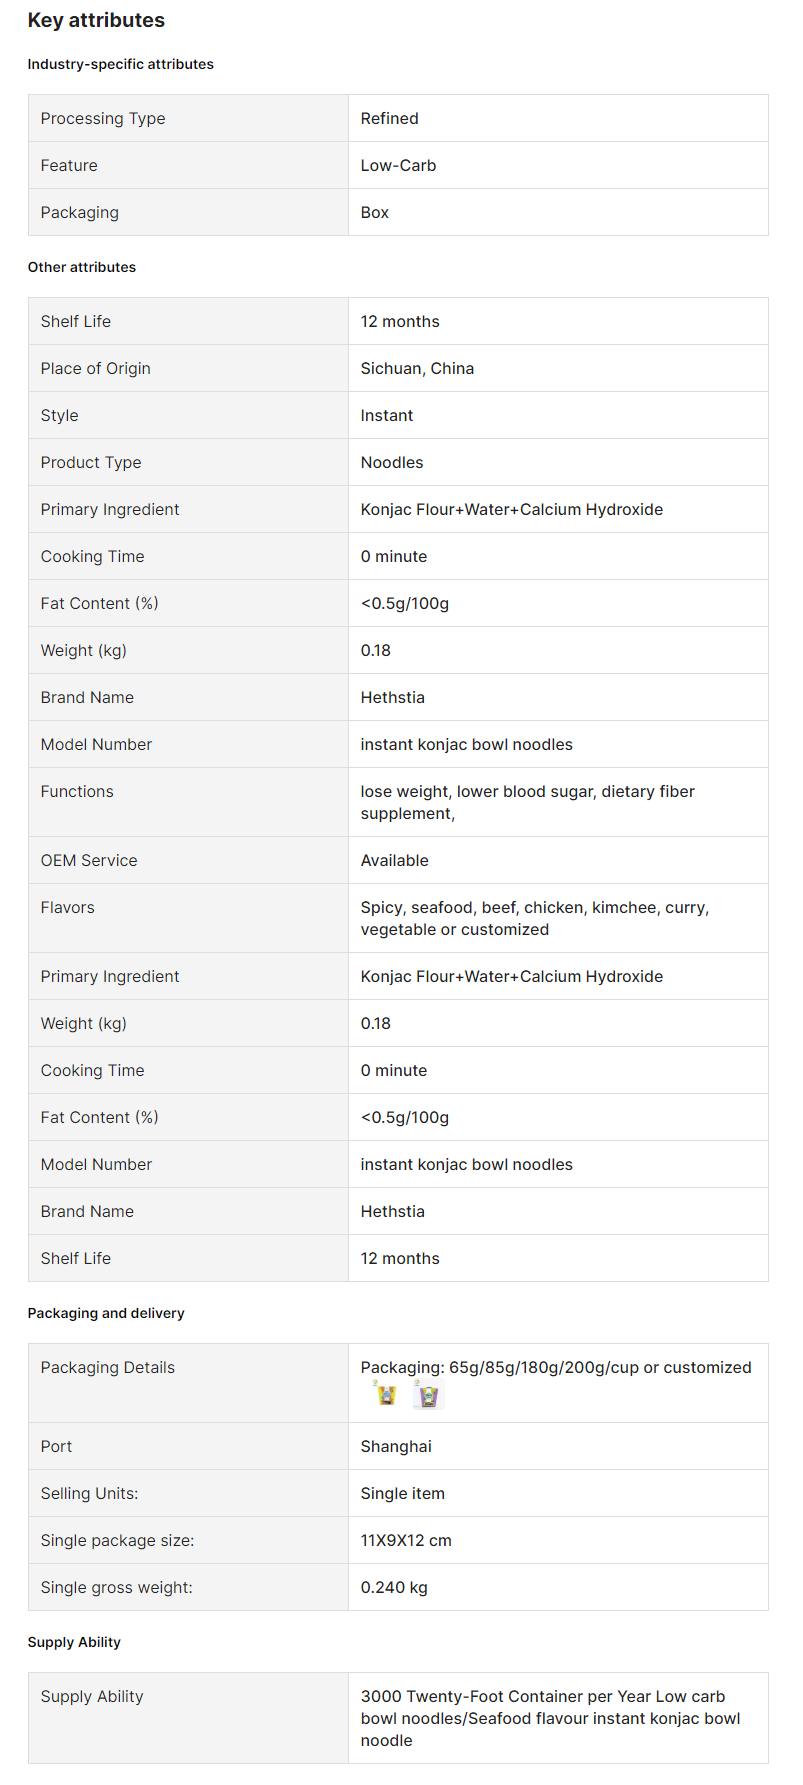Click the Flavors row label
Image resolution: width=803 pixels, height=1785 pixels.
(68, 907)
